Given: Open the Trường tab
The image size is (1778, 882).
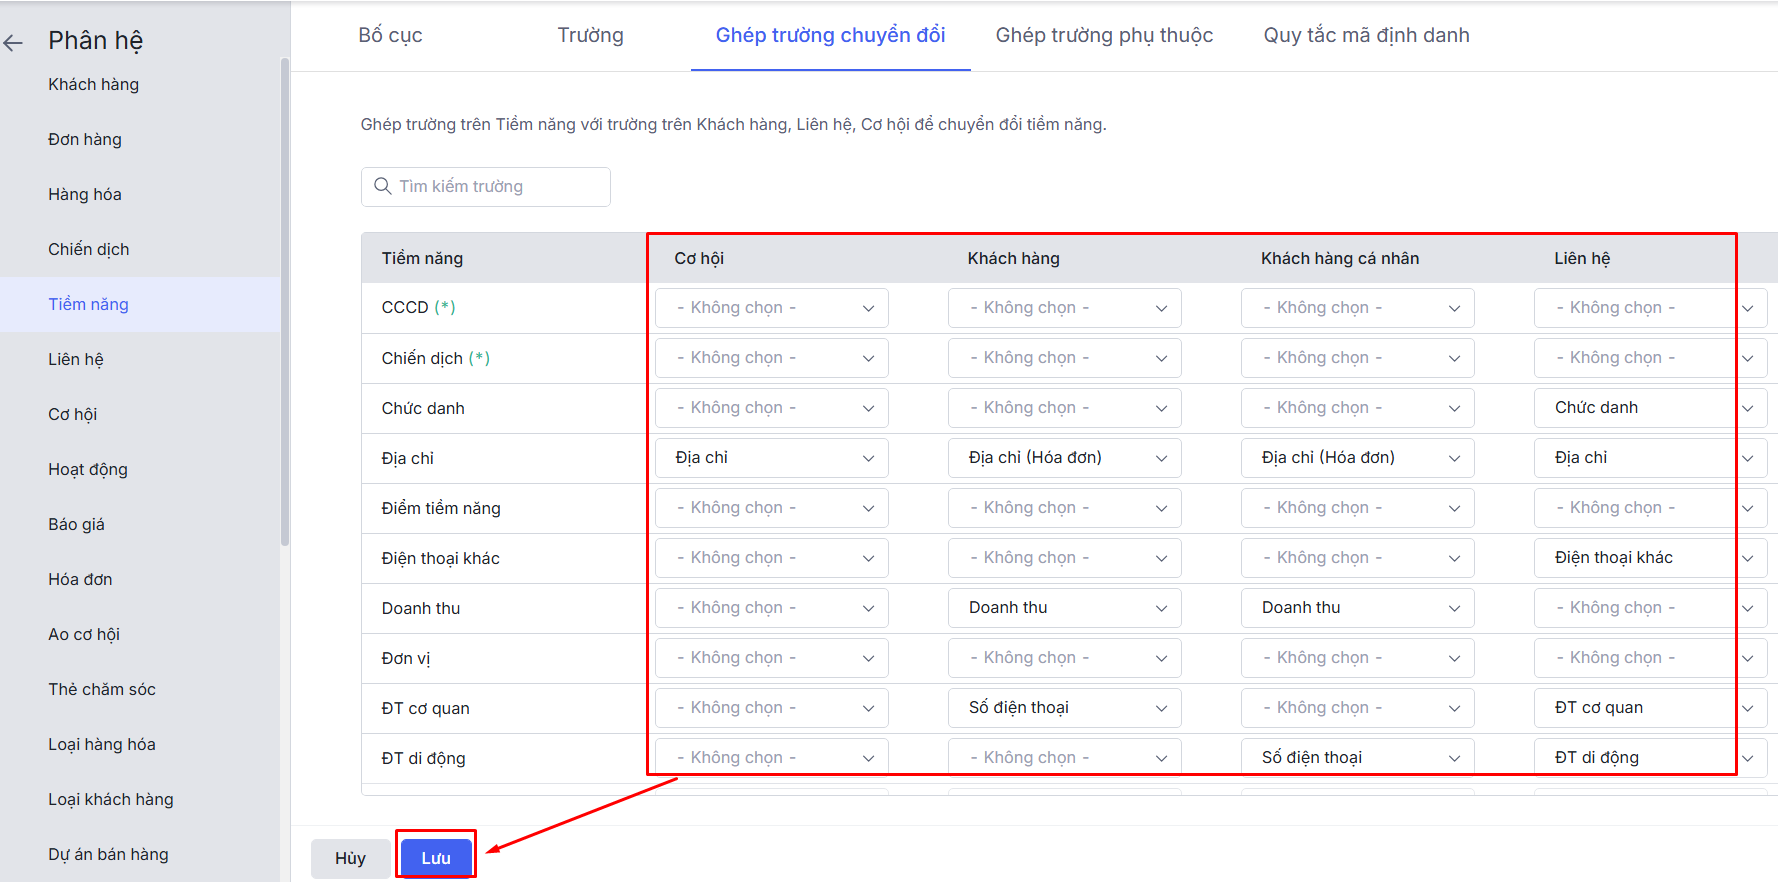Looking at the screenshot, I should coord(590,36).
